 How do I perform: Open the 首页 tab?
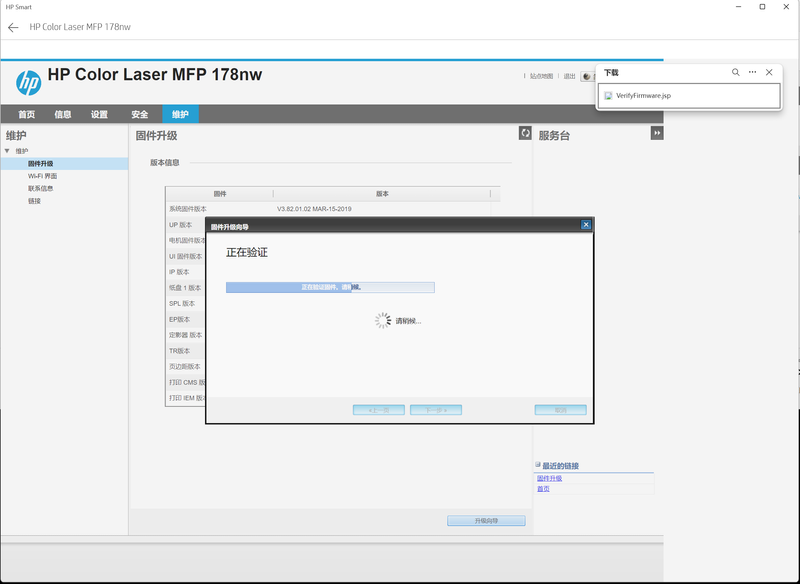pyautogui.click(x=27, y=114)
